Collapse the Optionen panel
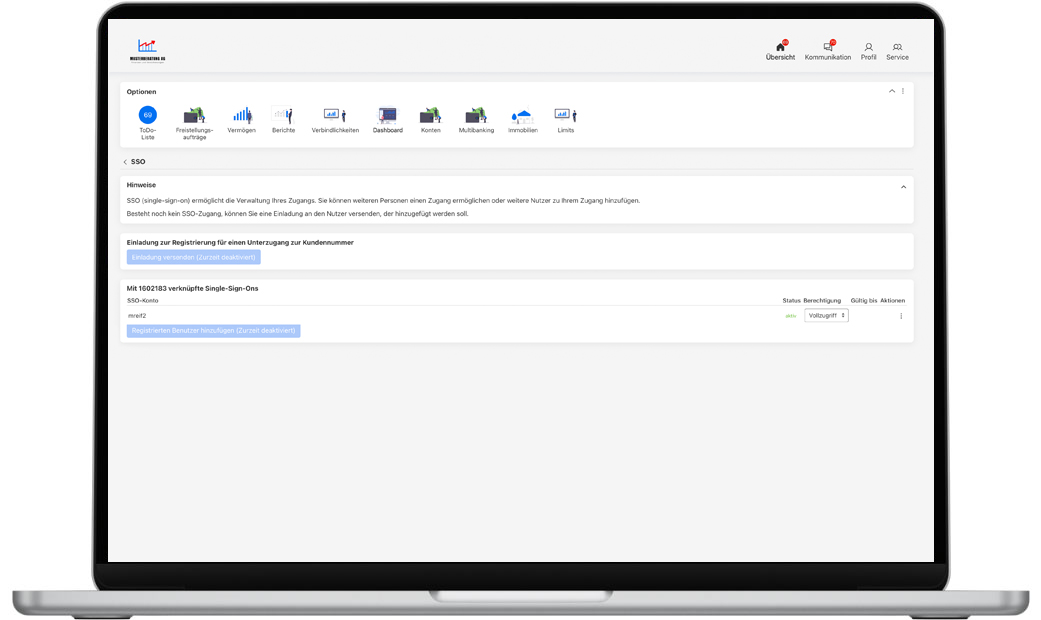Screen dimensions: 1041x620 [x=892, y=91]
